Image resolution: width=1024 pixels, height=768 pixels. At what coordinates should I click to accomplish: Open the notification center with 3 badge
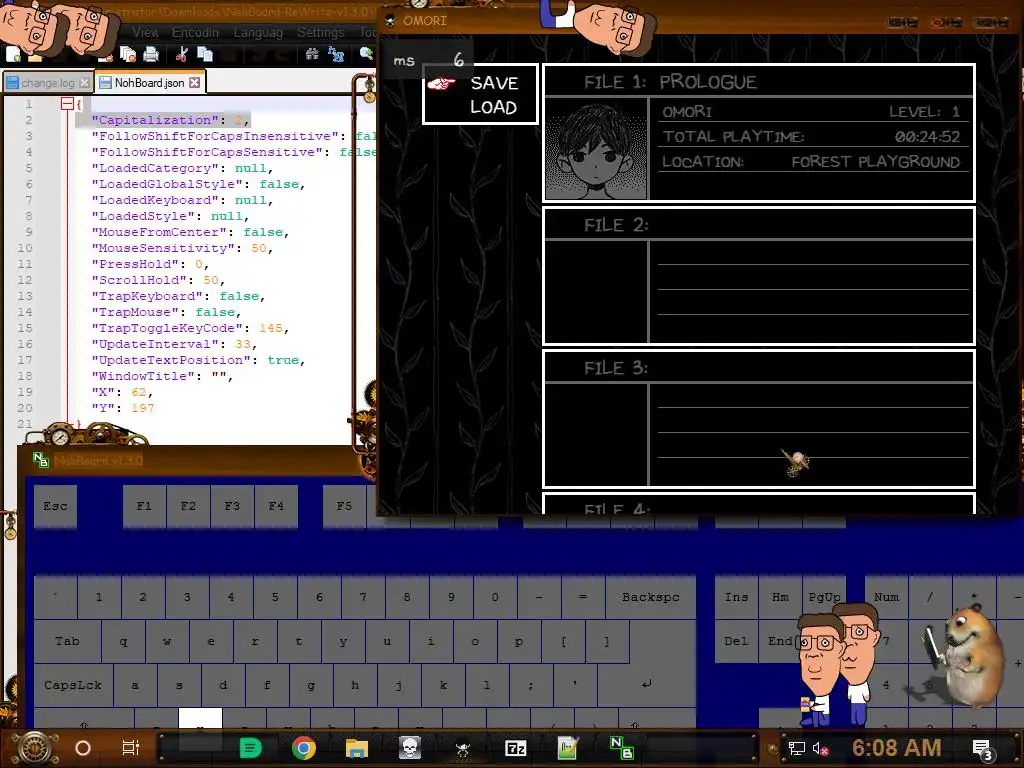pyautogui.click(x=982, y=749)
